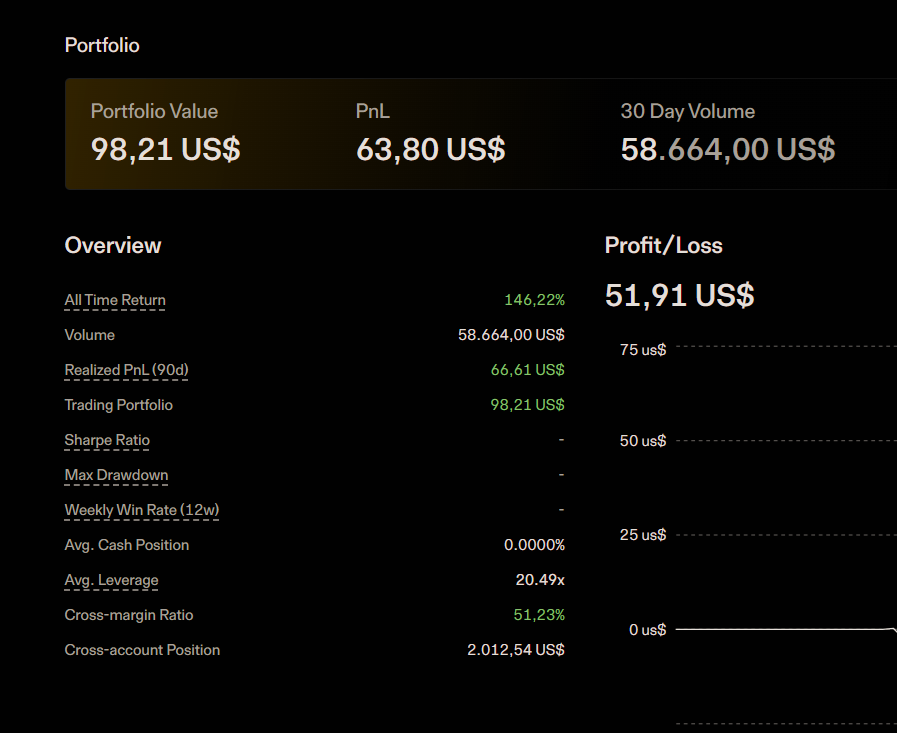The width and height of the screenshot is (897, 733).
Task: Click the 146,22% All Time Return value
Action: (534, 300)
